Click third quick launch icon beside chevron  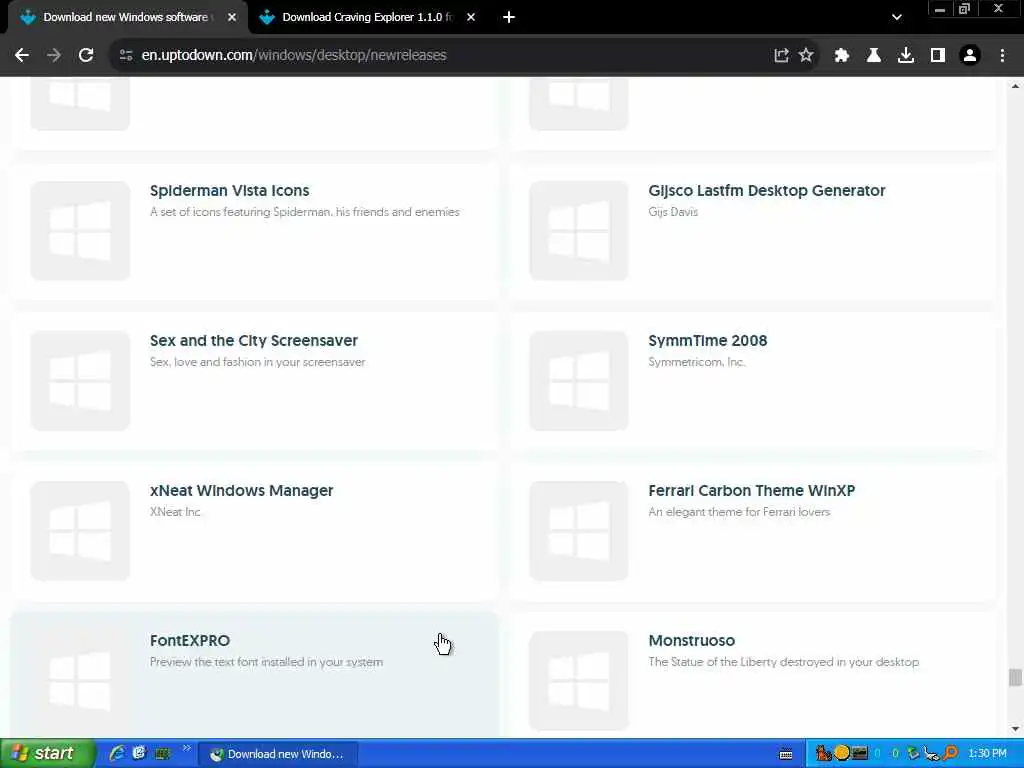(x=161, y=754)
